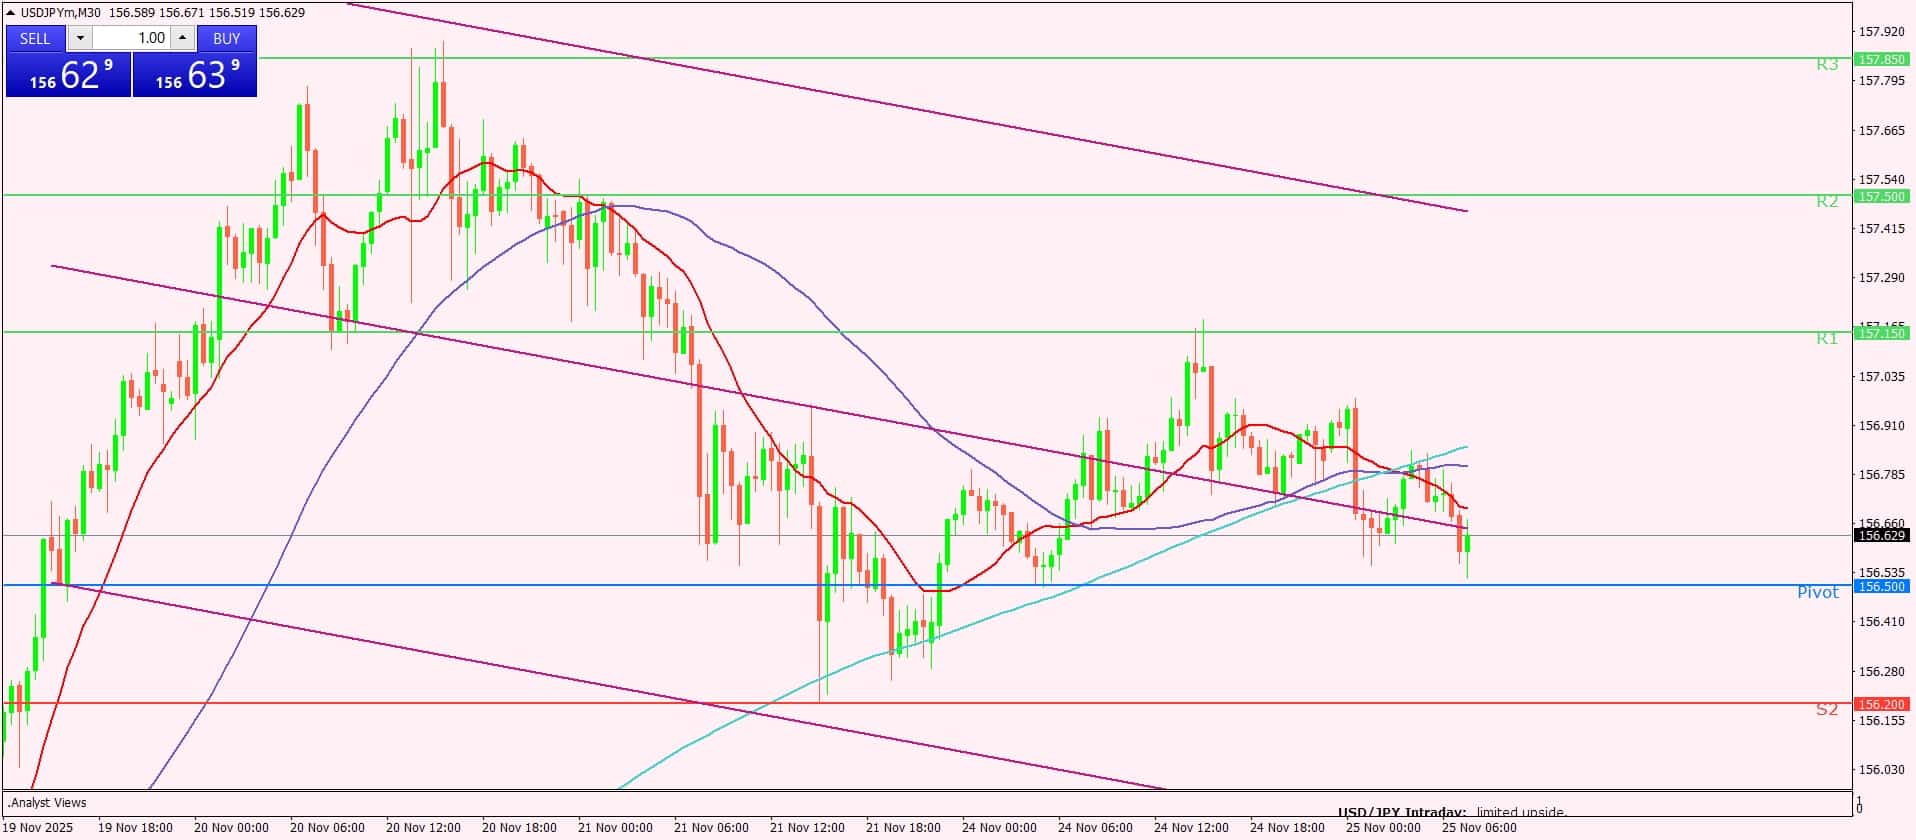Click the BUY button
The width and height of the screenshot is (1916, 840).
(x=227, y=38)
